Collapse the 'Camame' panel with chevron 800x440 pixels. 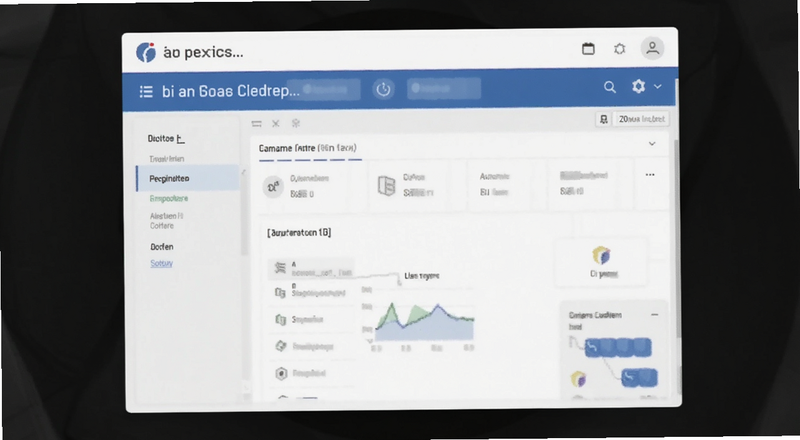point(652,144)
